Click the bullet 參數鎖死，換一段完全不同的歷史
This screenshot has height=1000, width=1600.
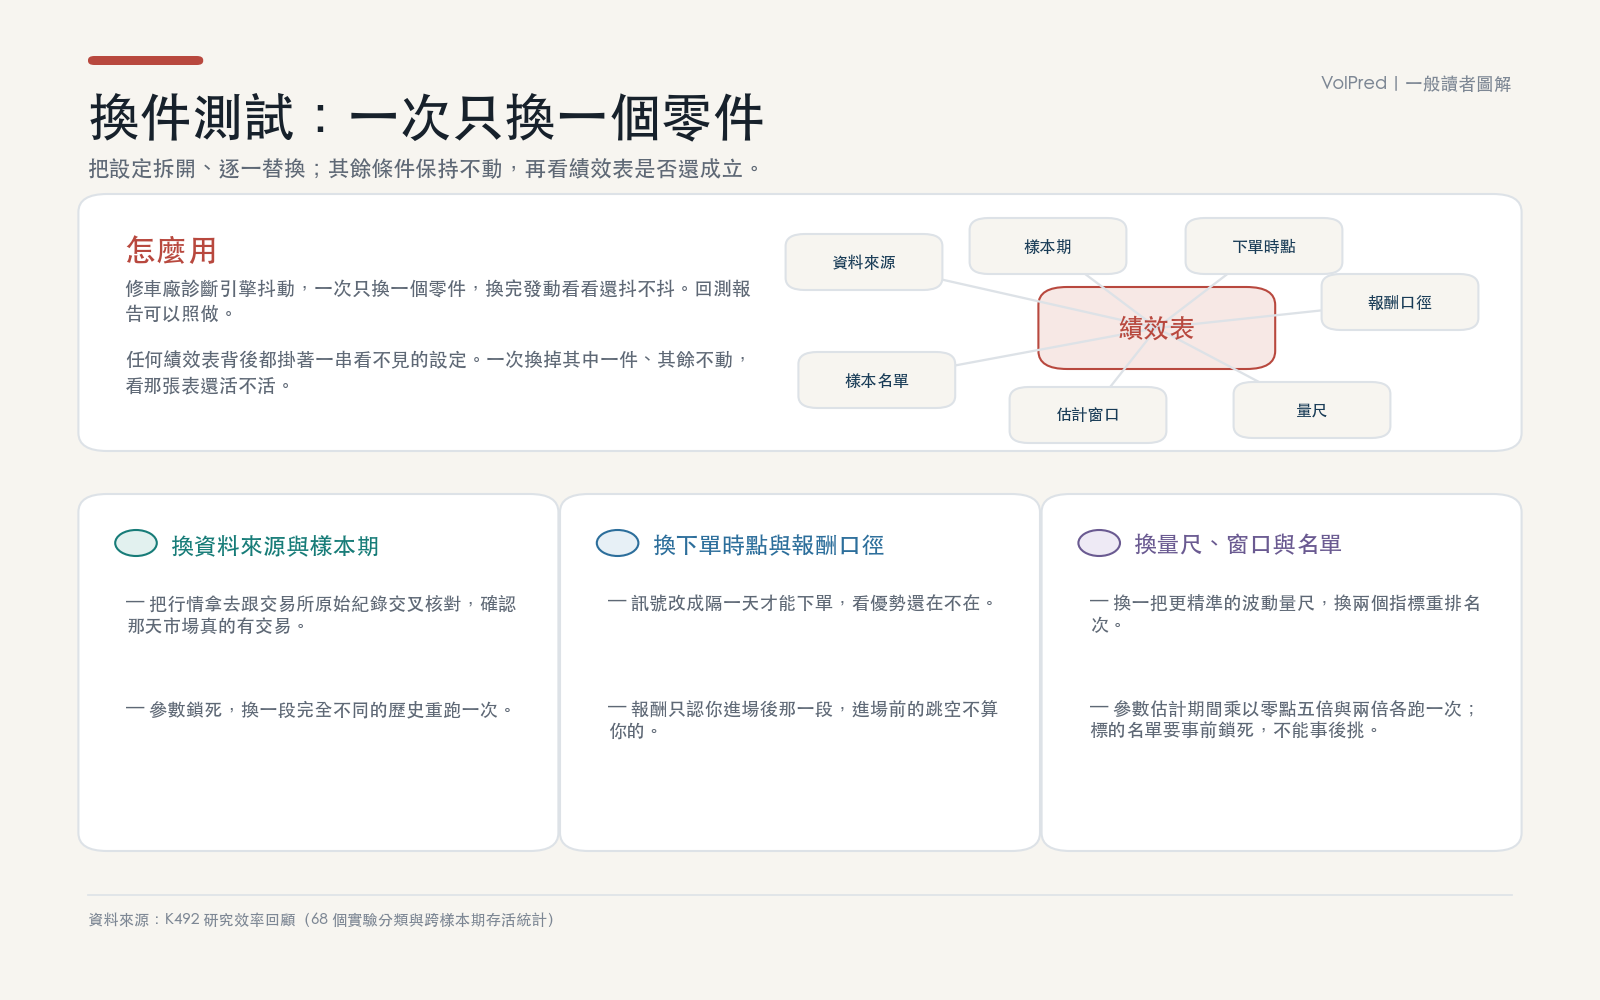(x=320, y=710)
